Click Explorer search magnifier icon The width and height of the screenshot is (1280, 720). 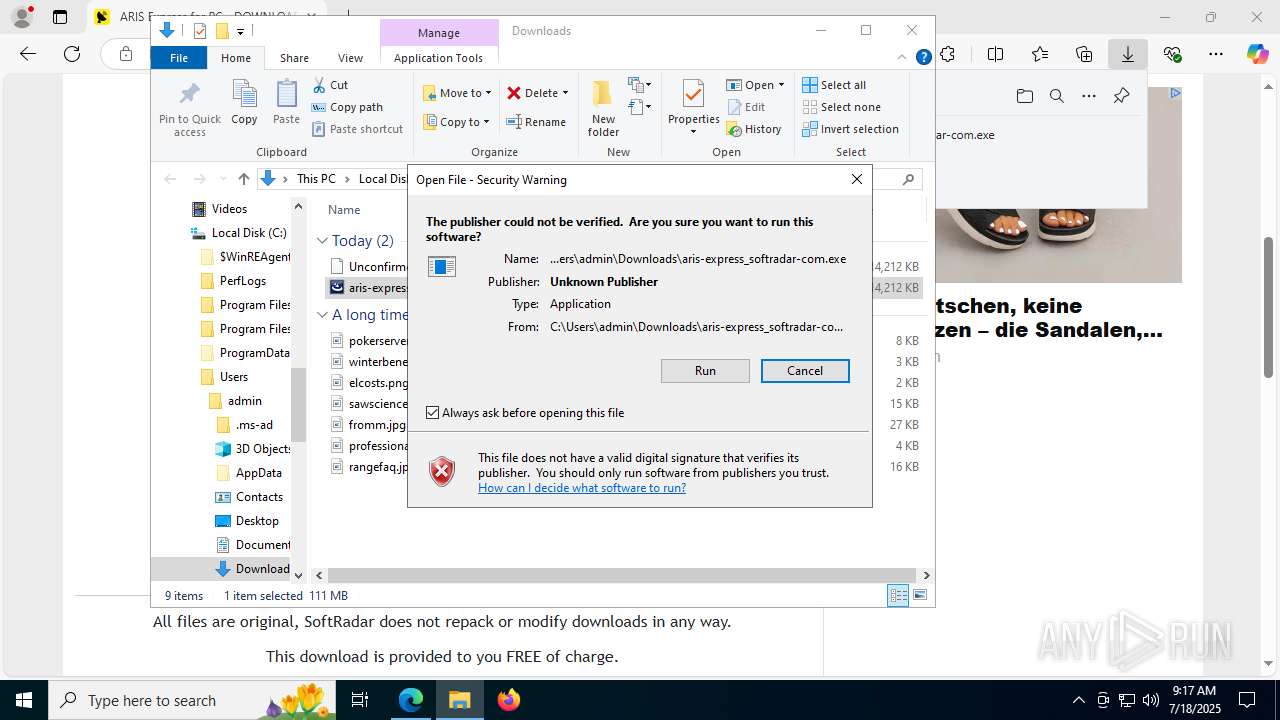(908, 179)
